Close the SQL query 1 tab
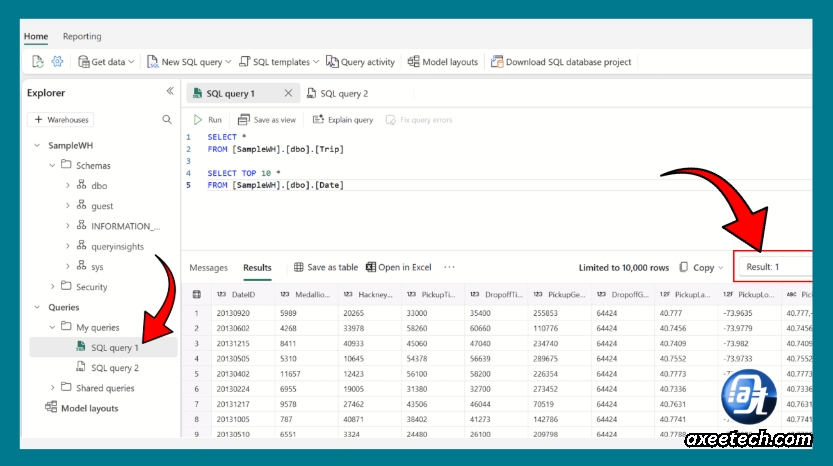The image size is (833, 466). point(288,93)
